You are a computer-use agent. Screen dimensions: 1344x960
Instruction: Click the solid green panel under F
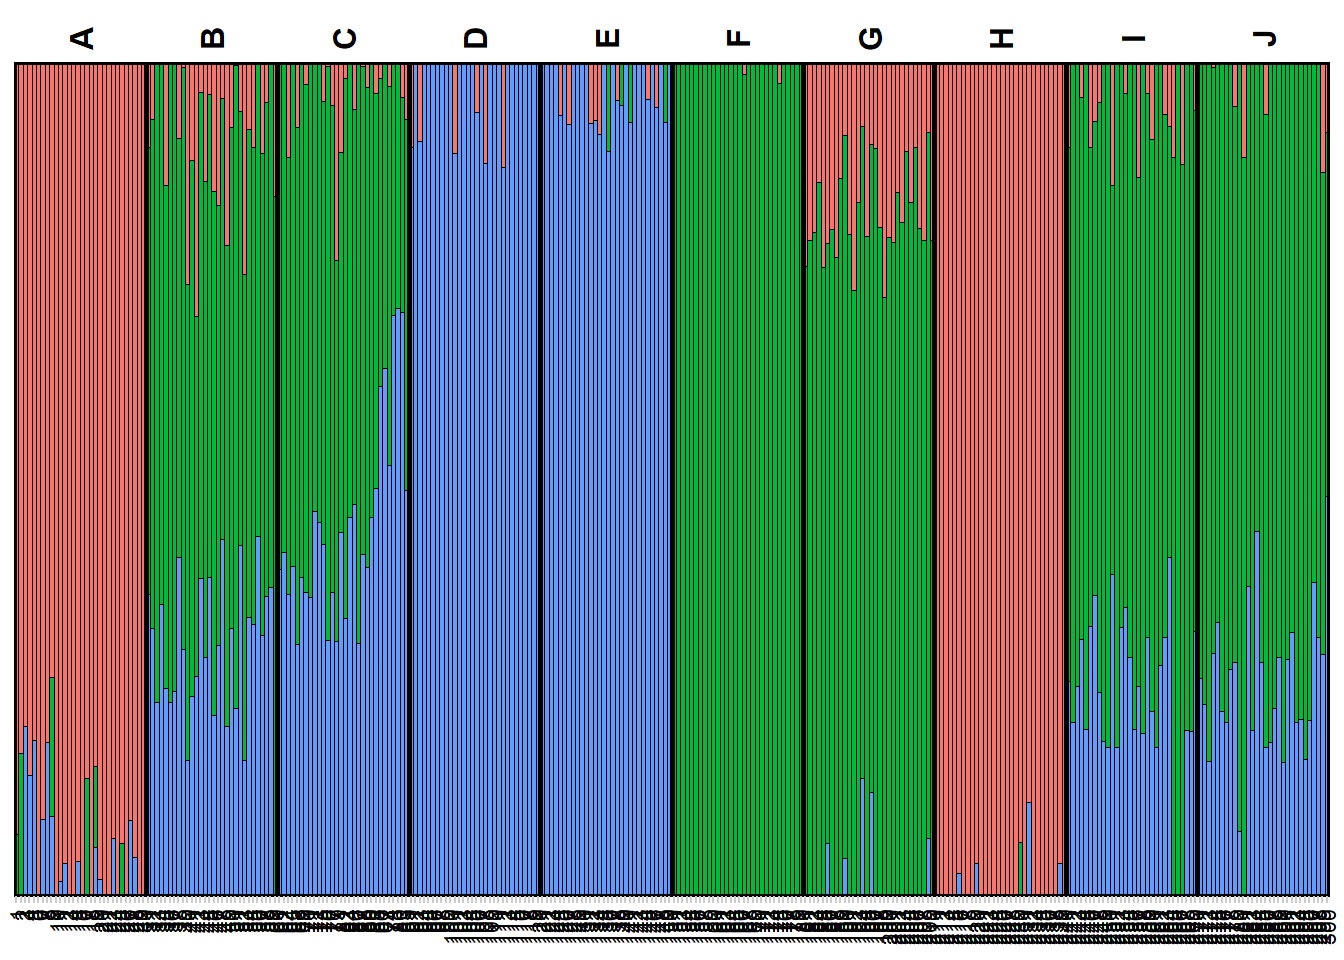coord(738,480)
